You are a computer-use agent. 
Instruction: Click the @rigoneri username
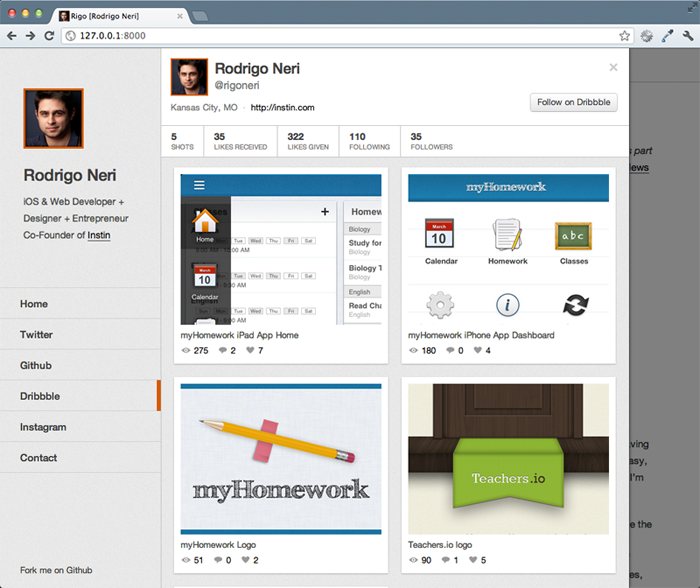point(237,85)
